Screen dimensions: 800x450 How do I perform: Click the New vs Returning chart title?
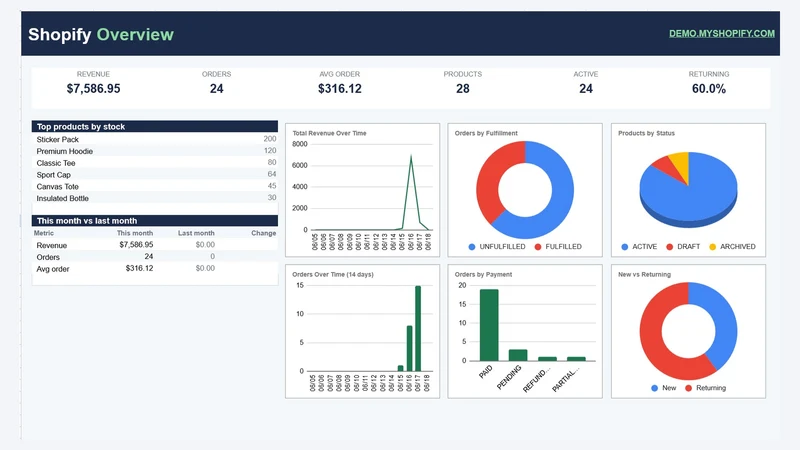[x=644, y=274]
